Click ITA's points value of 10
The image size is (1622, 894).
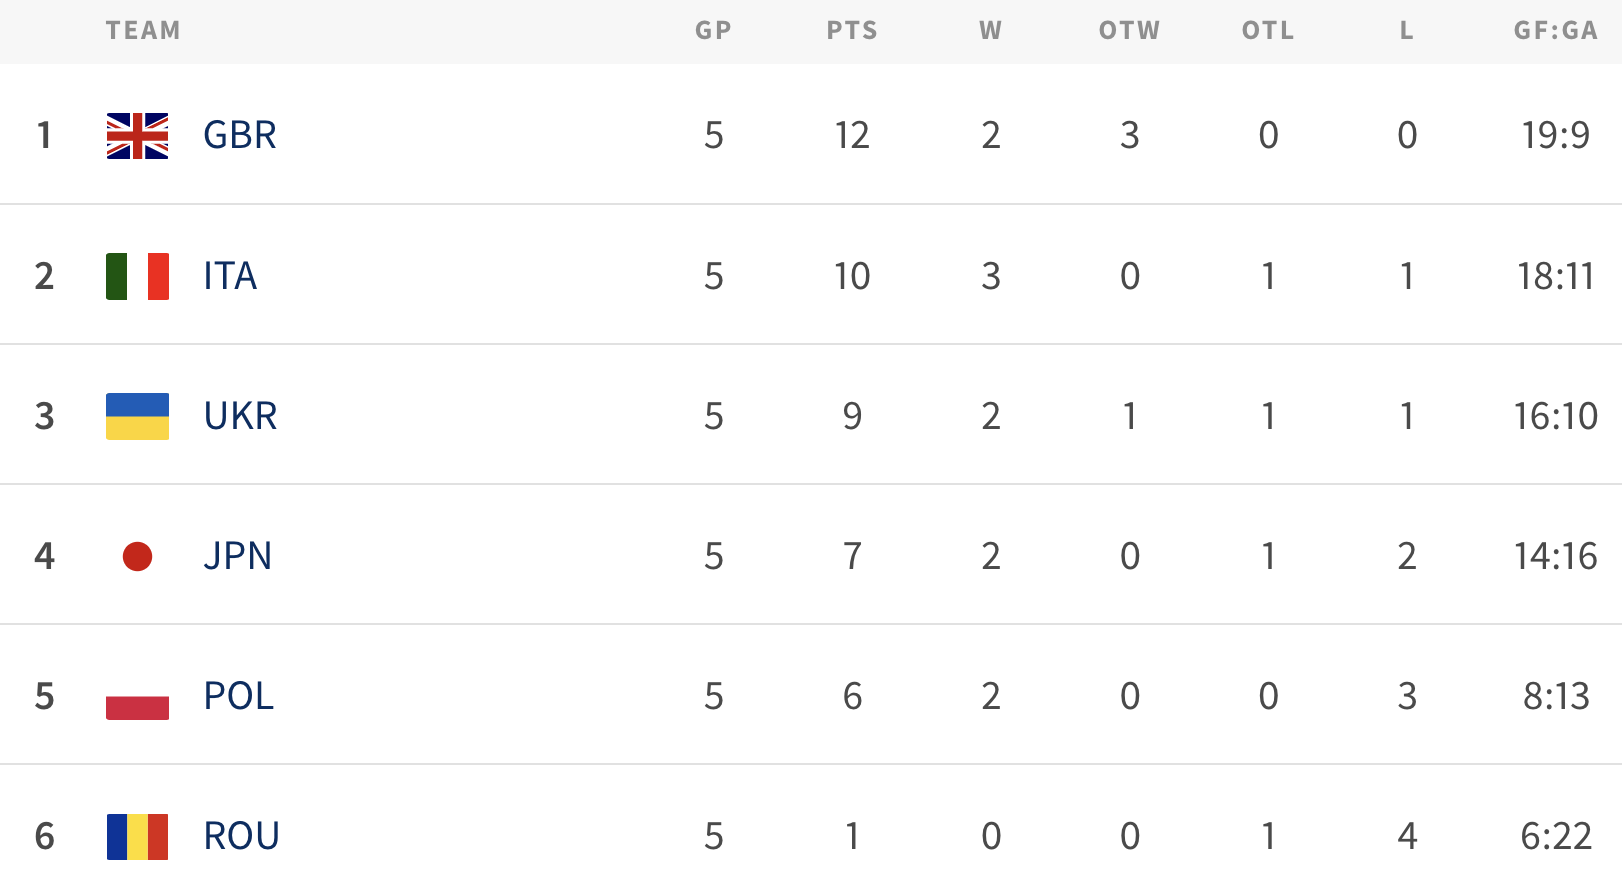coord(852,276)
